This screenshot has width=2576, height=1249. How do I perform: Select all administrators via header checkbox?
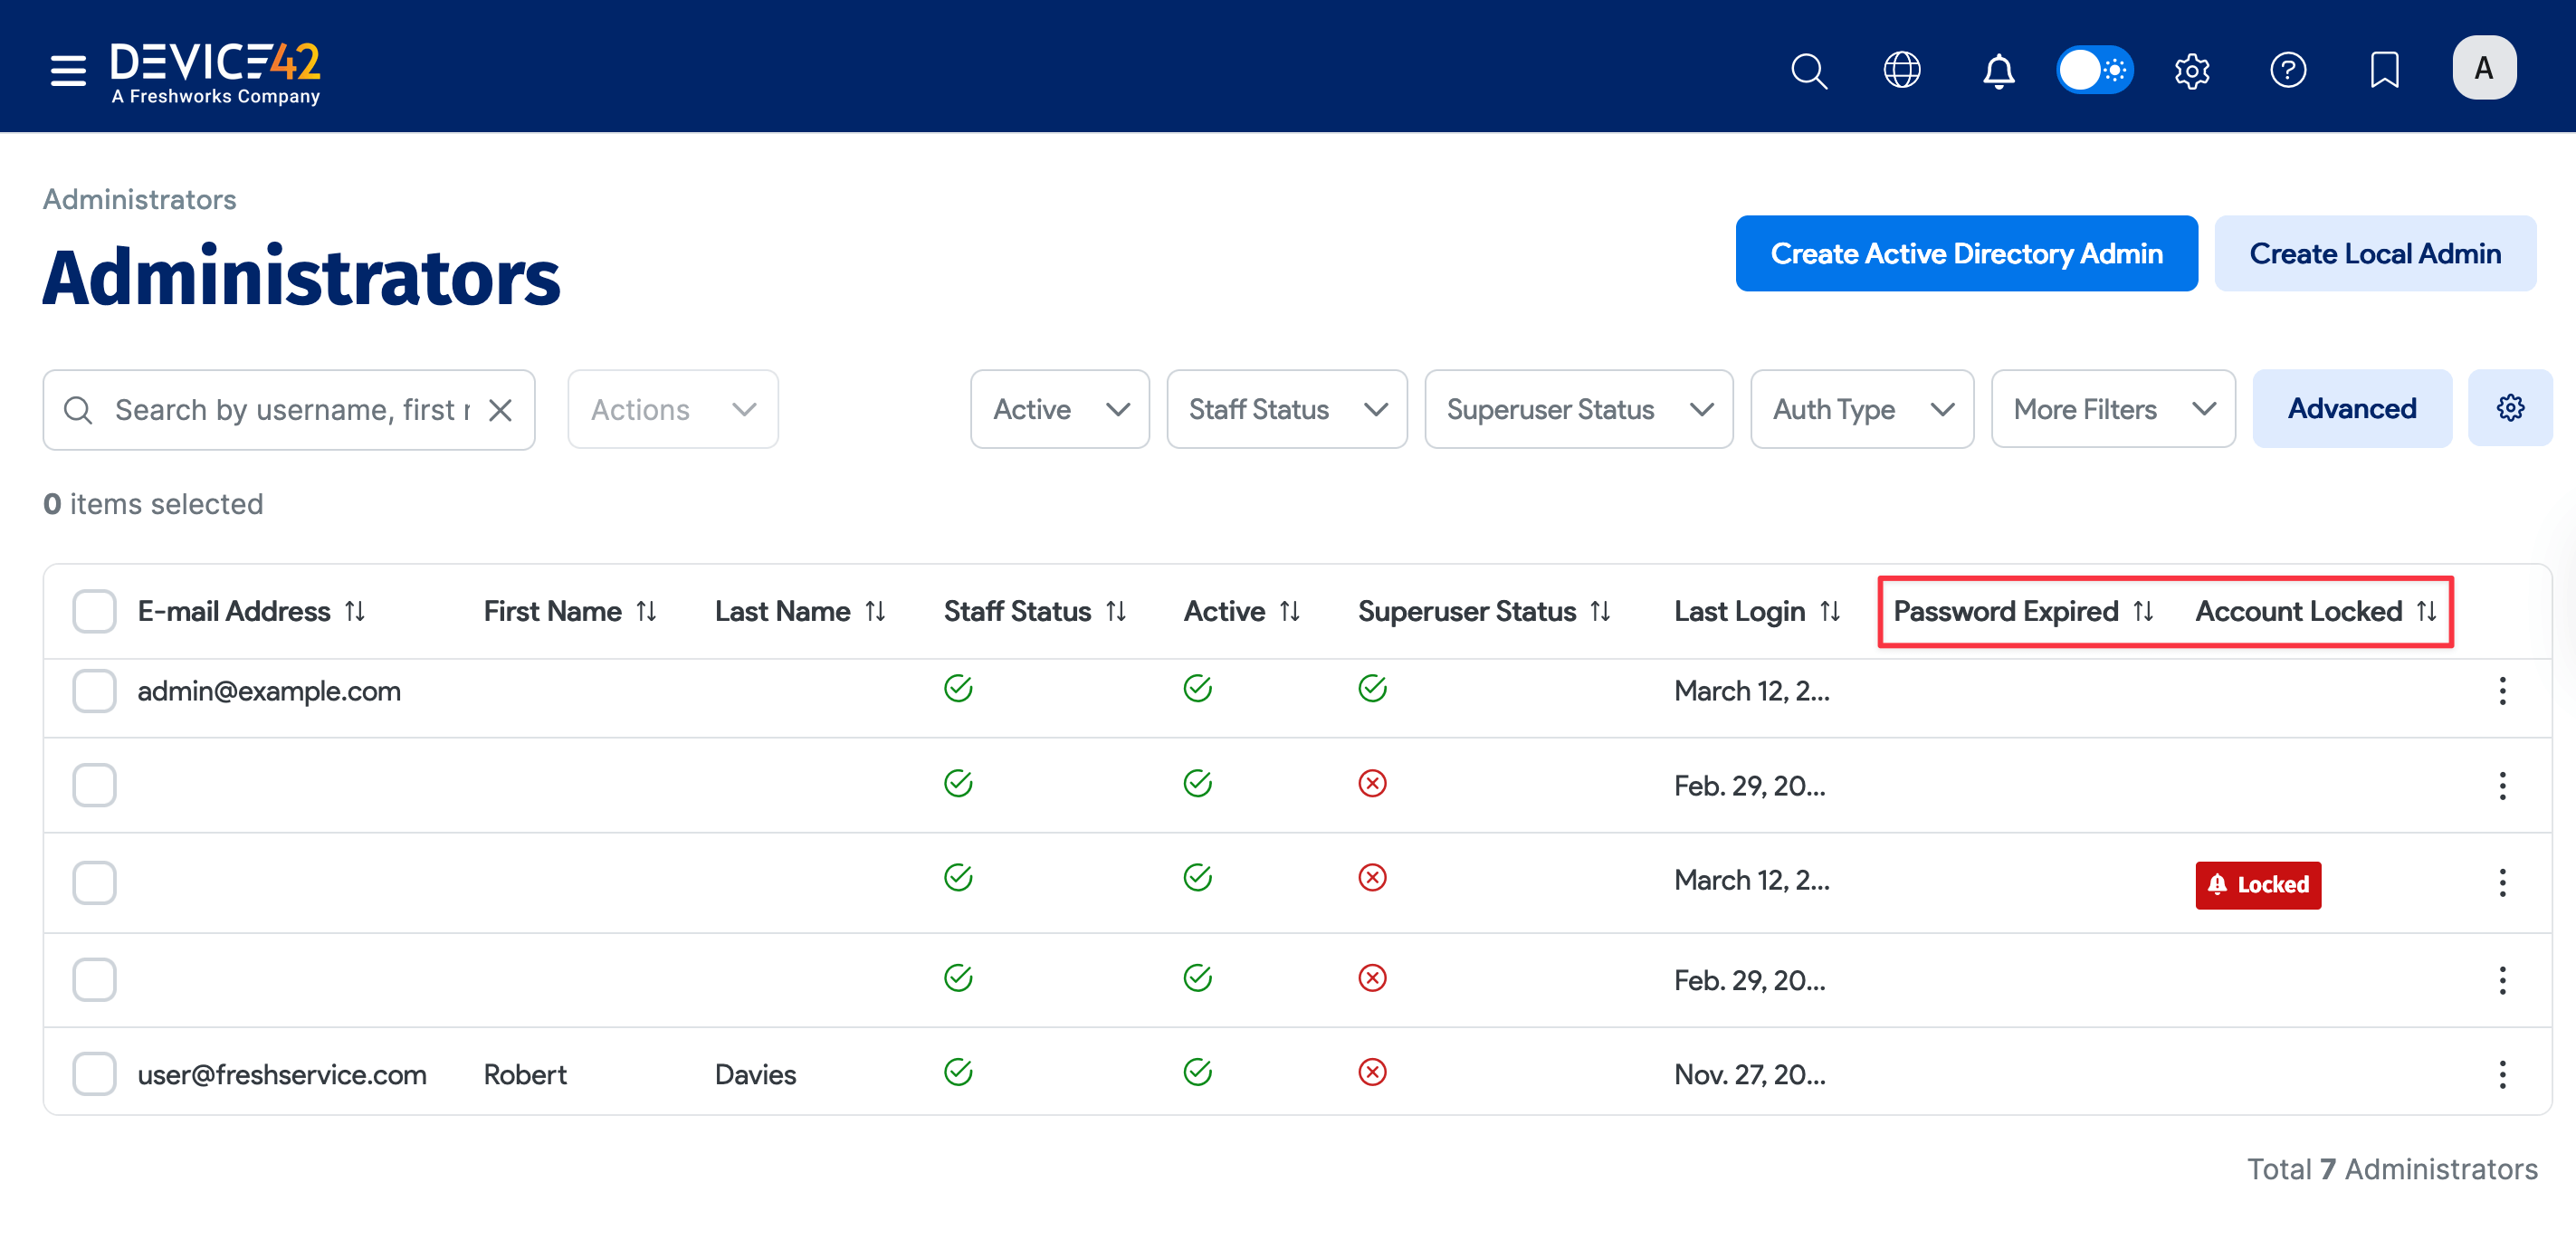click(93, 610)
